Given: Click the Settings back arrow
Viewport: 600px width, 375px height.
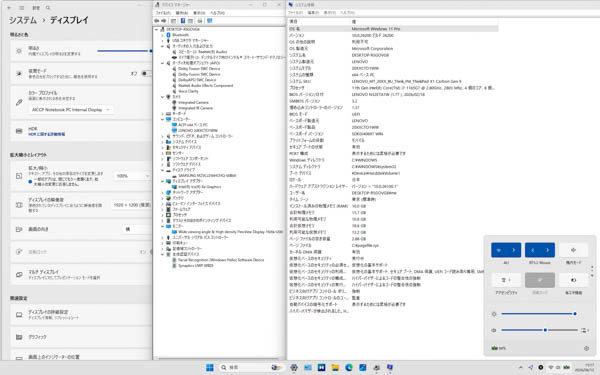Looking at the screenshot, I should pos(9,8).
